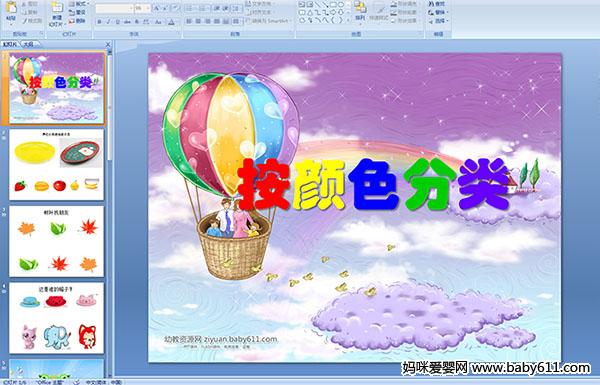This screenshot has width=600, height=385.
Task: Open the Convert to SmartArt dropdown
Action: click(269, 21)
